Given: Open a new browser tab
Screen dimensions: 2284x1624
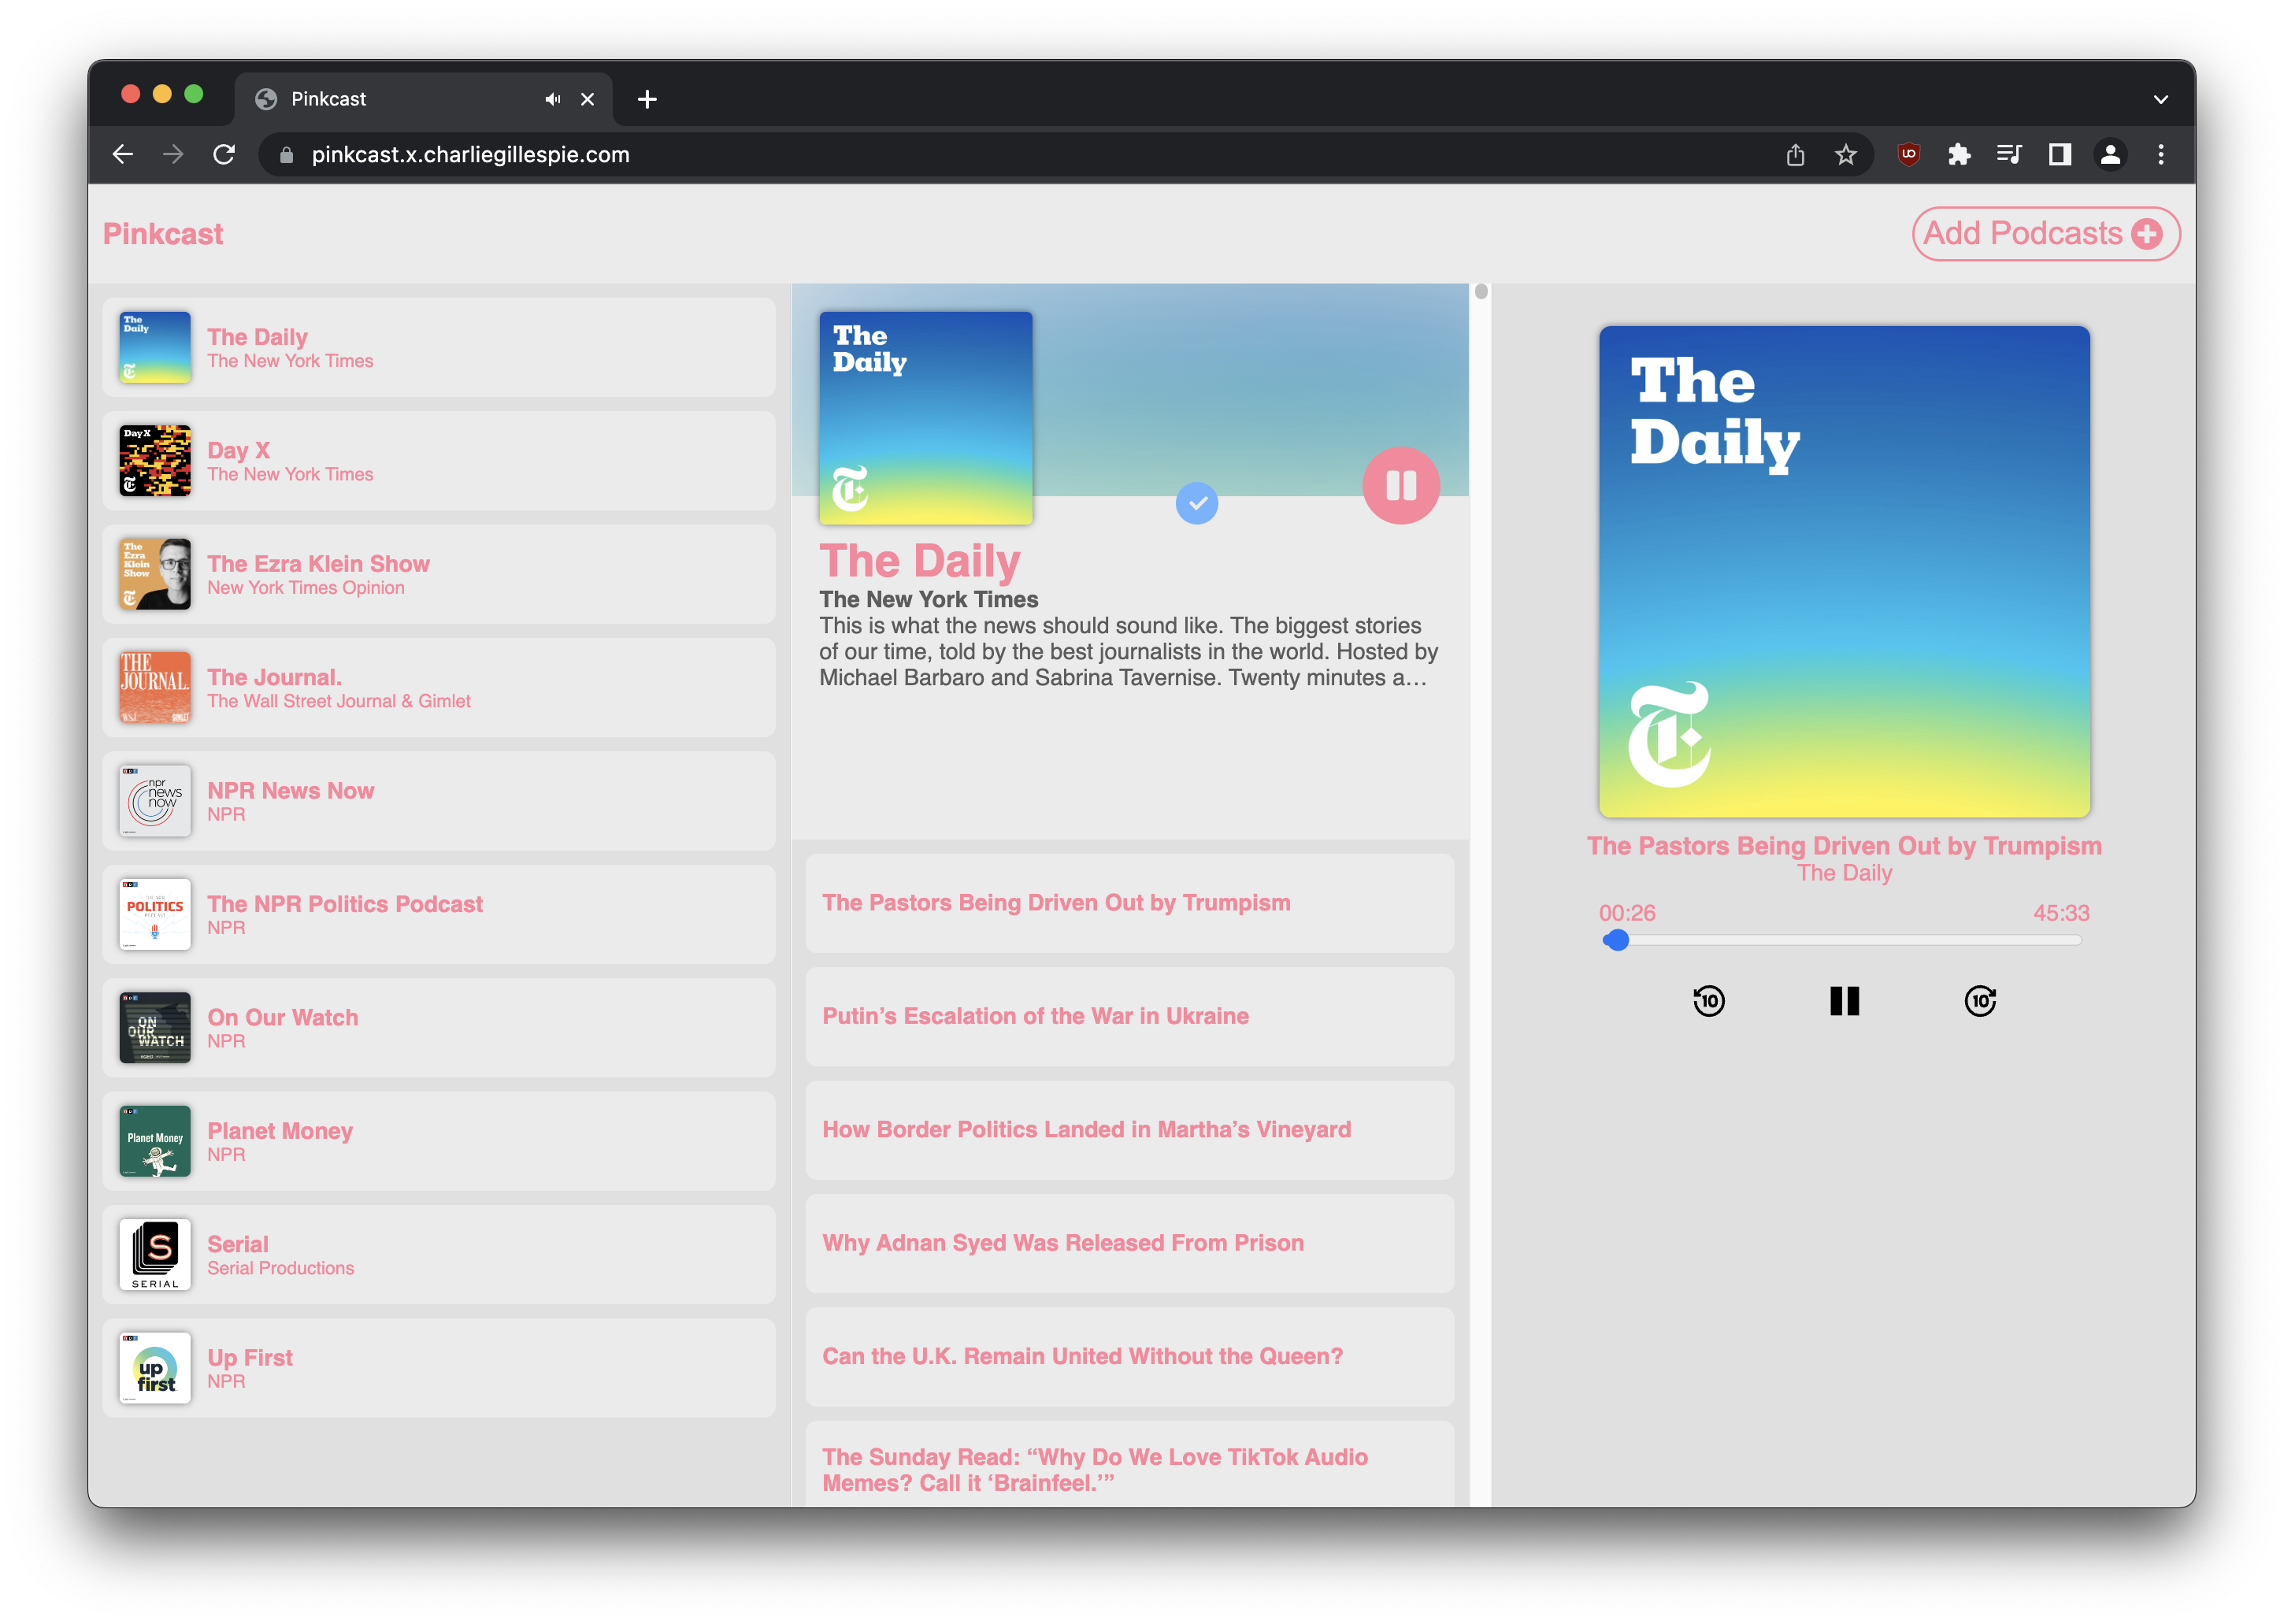Looking at the screenshot, I should coord(647,99).
